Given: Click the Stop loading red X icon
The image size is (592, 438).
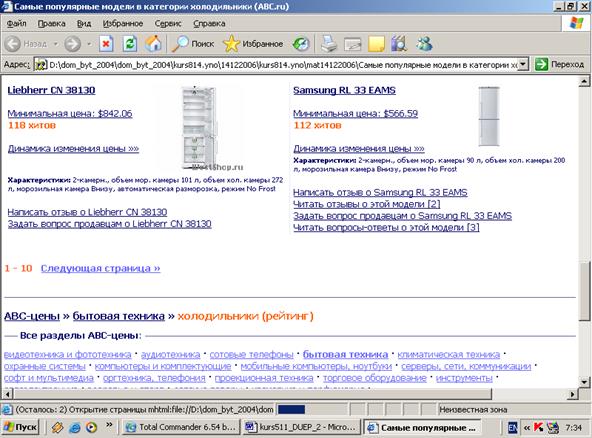Looking at the screenshot, I should pyautogui.click(x=106, y=44).
